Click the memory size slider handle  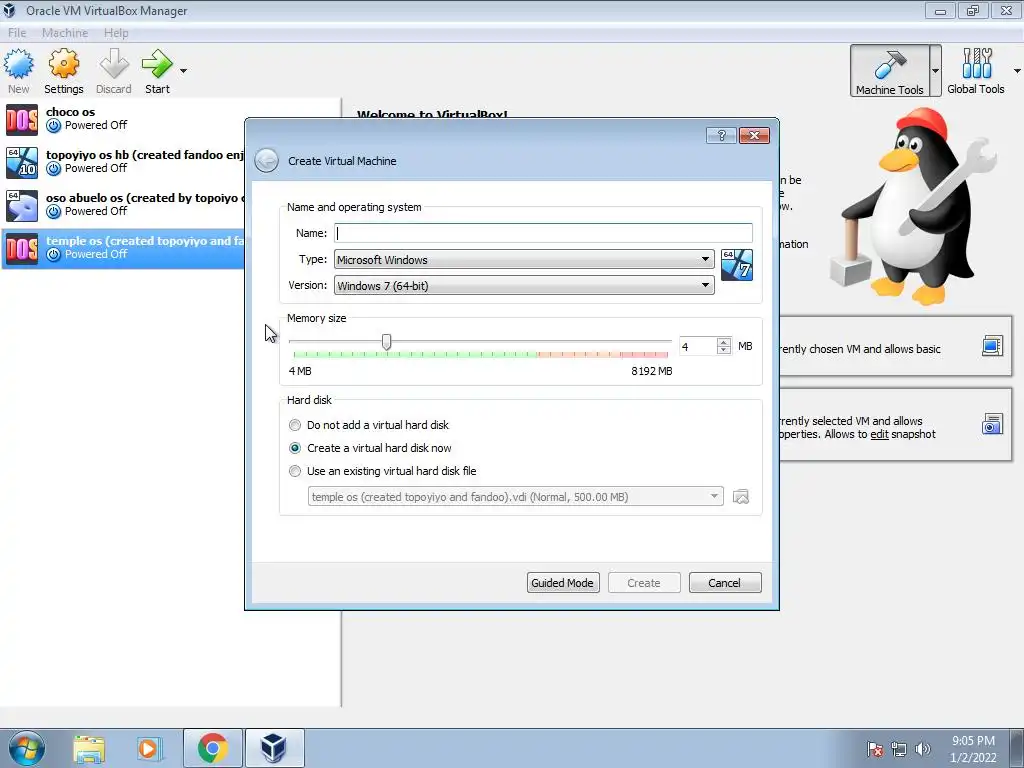coord(387,342)
